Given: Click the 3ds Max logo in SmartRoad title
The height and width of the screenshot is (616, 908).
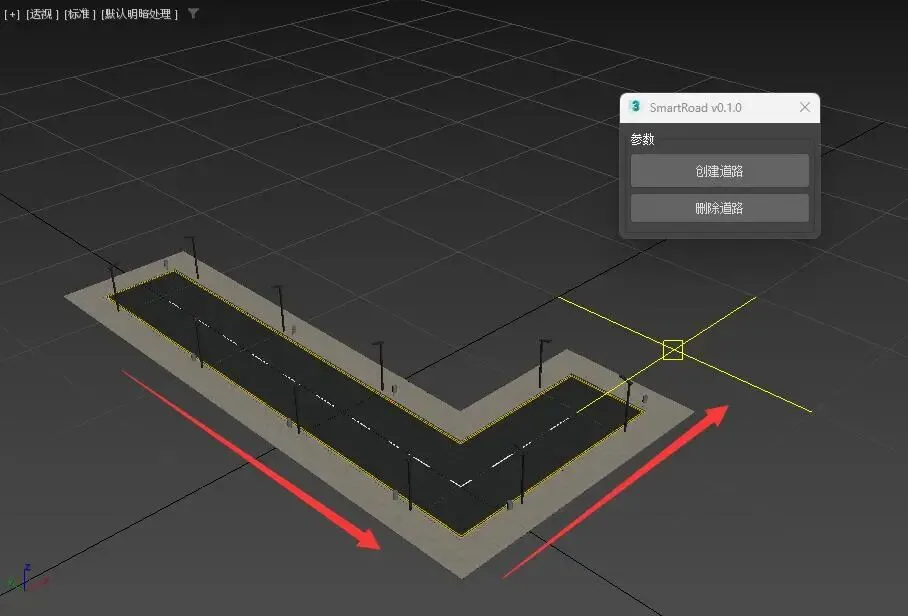Looking at the screenshot, I should click(635, 107).
